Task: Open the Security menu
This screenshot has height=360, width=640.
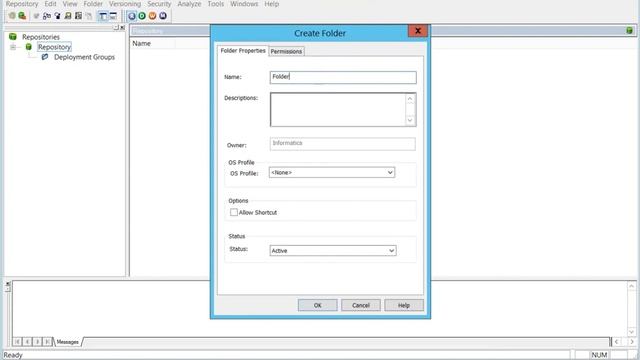Action: click(x=159, y=4)
